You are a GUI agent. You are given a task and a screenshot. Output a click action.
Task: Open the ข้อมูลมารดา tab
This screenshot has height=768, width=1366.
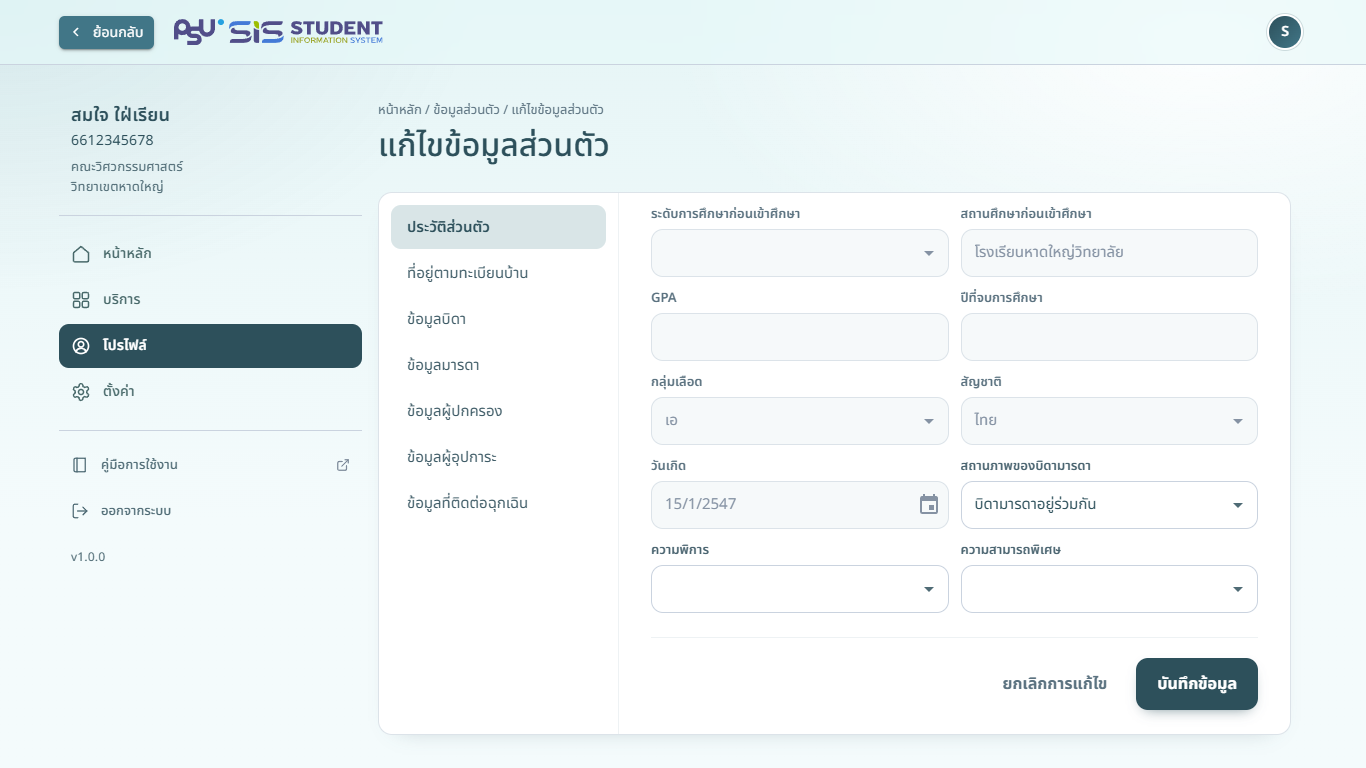coord(498,365)
